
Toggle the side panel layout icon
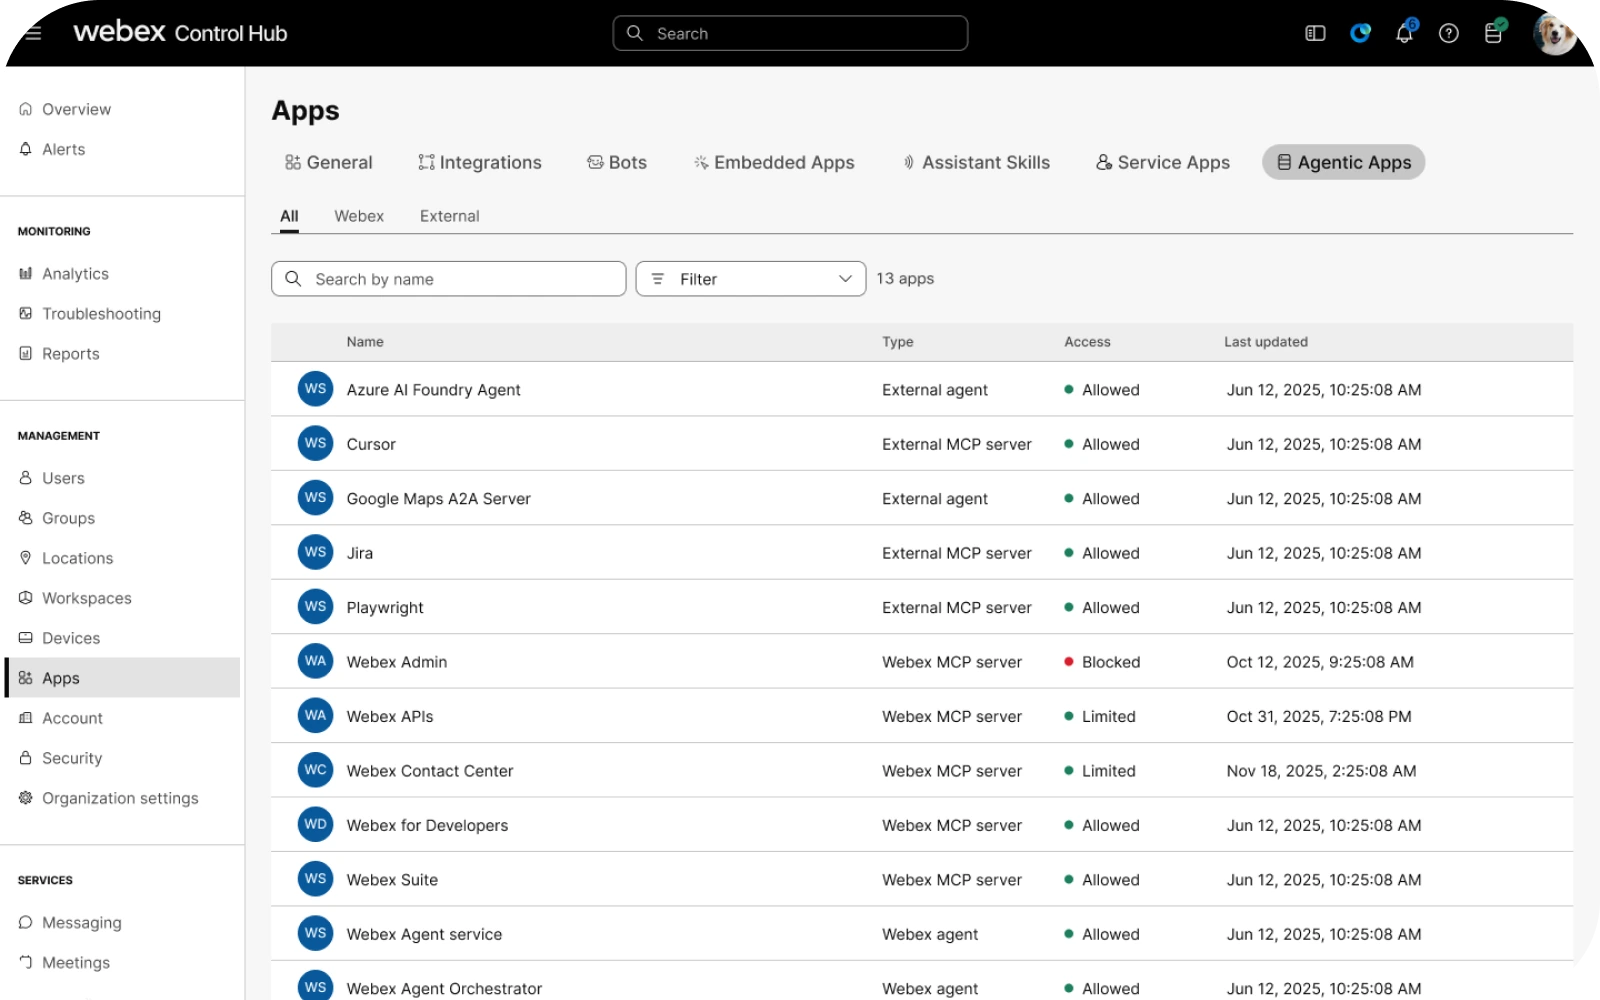tap(1315, 33)
